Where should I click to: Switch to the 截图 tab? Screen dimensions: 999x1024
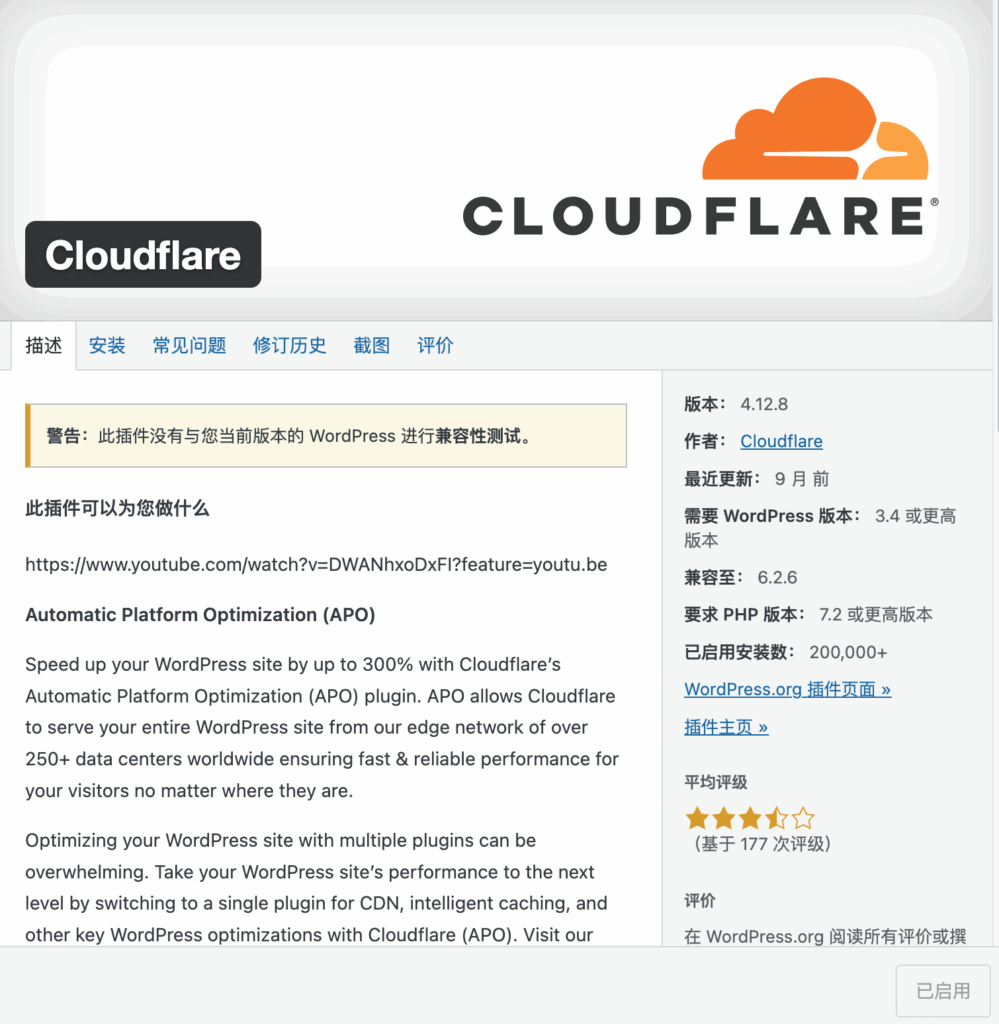372,345
